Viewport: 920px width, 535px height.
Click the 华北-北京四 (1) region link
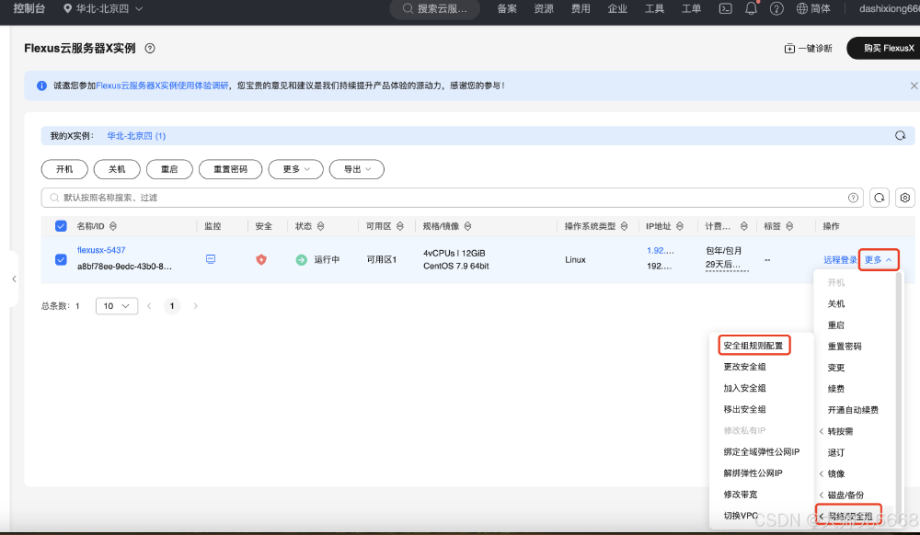[x=136, y=136]
